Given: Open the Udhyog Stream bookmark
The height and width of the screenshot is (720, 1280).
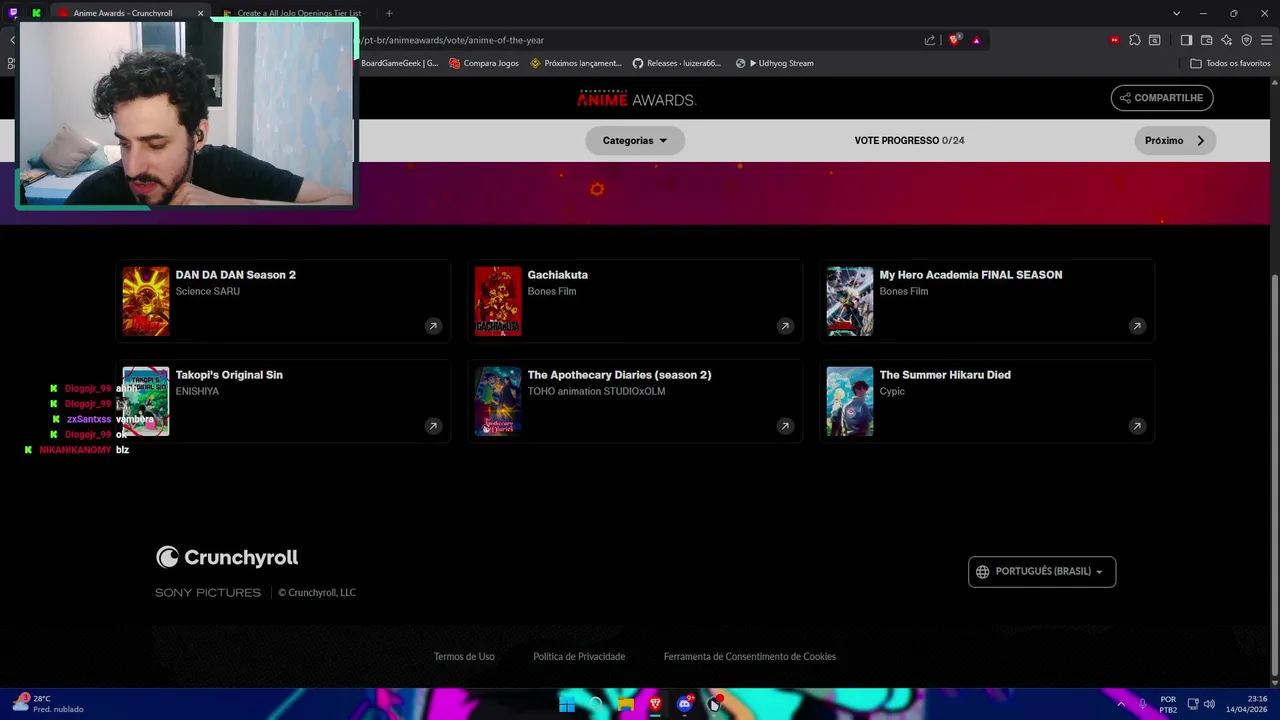Looking at the screenshot, I should pos(775,63).
